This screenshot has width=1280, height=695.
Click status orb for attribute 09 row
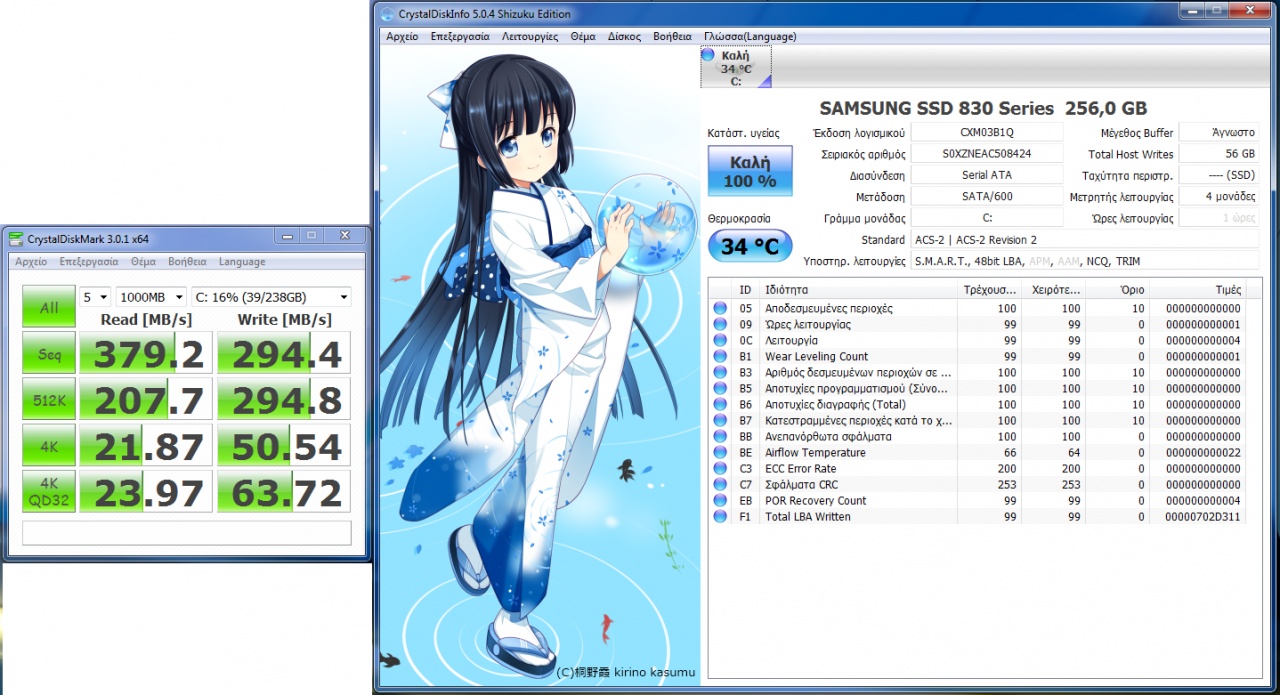[720, 324]
